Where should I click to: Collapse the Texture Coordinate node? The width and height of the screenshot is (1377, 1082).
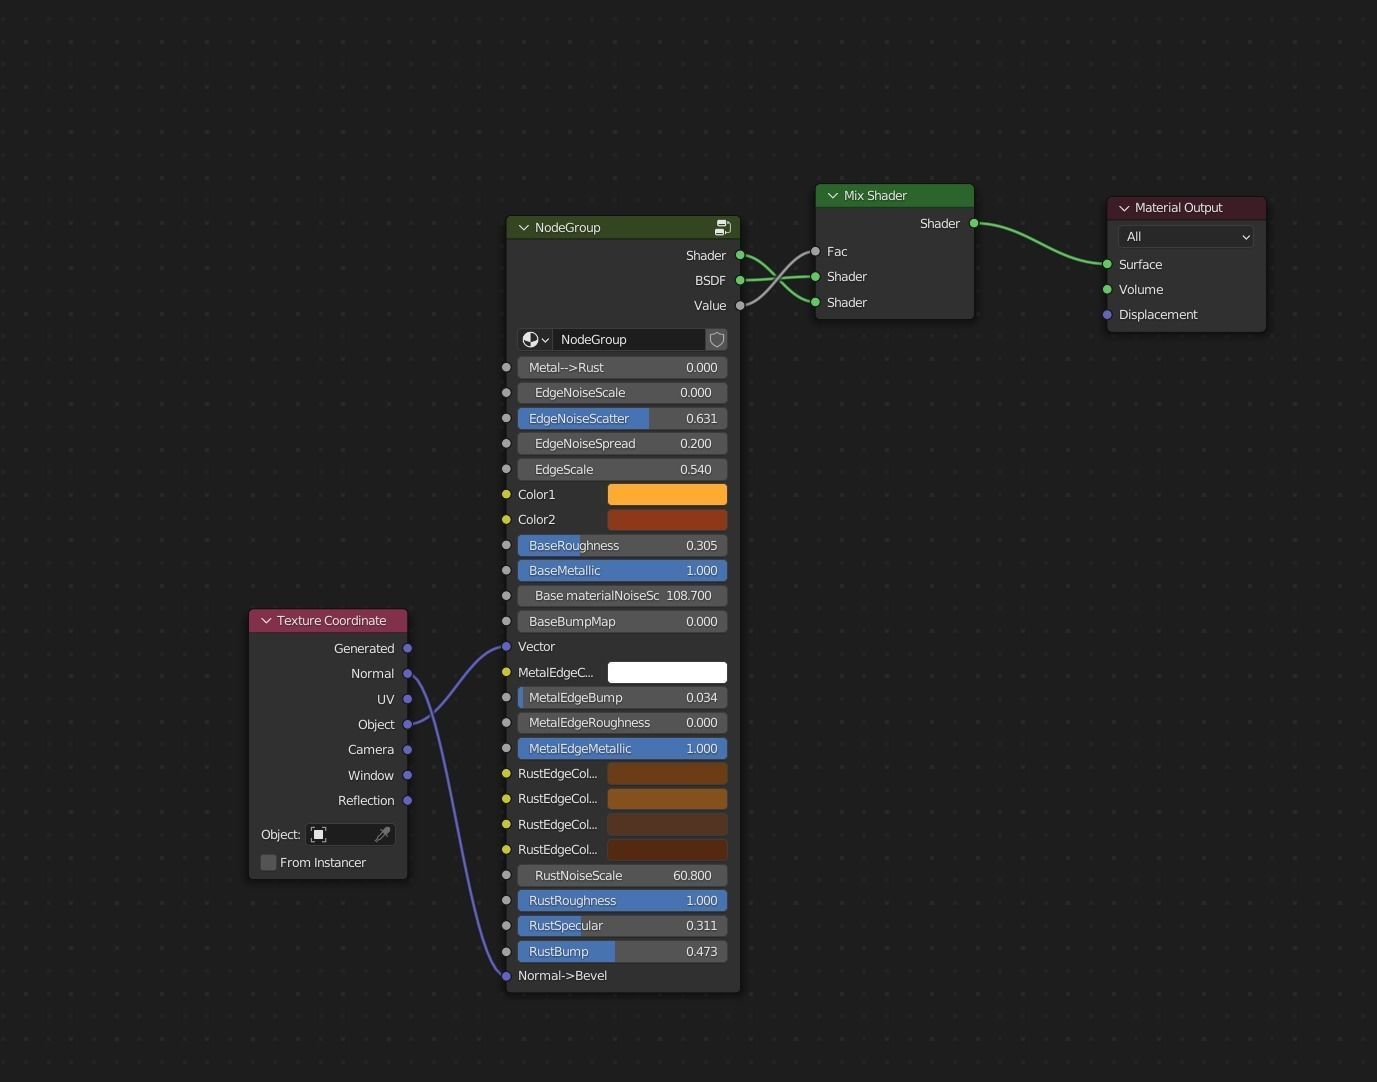266,620
